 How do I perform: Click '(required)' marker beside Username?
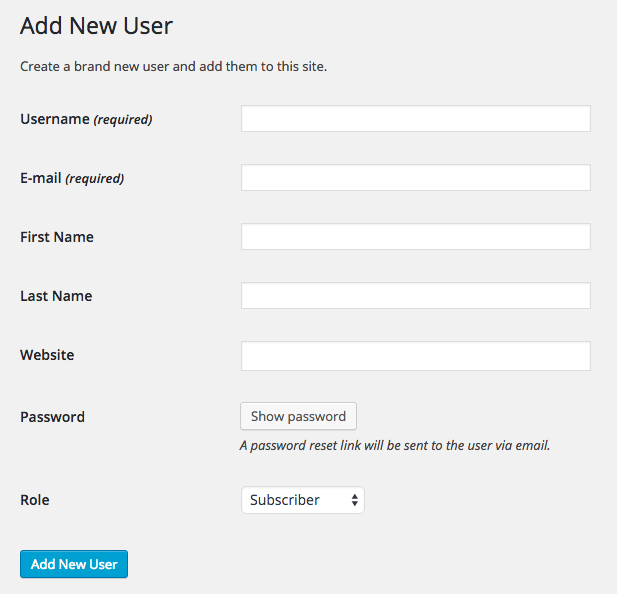pyautogui.click(x=123, y=120)
